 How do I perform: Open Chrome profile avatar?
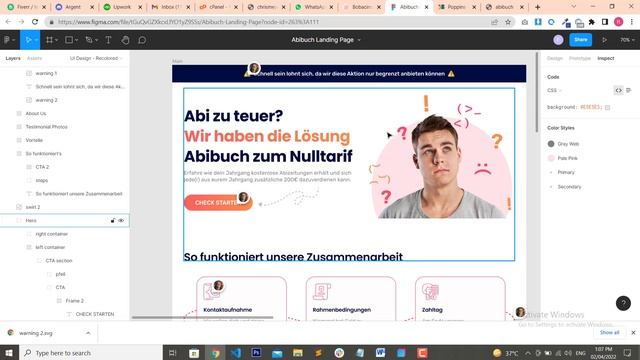[618, 22]
